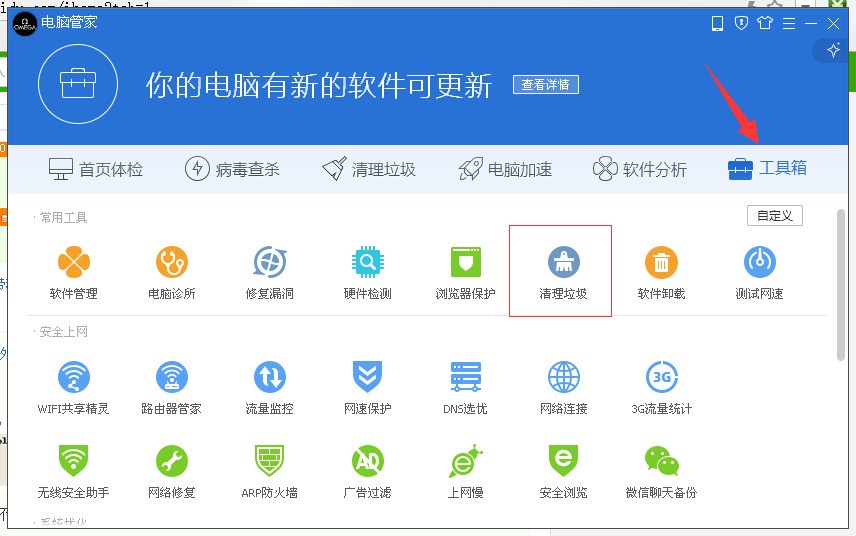Click the mobile phone icon in title bar
This screenshot has height=536, width=856.
717,23
